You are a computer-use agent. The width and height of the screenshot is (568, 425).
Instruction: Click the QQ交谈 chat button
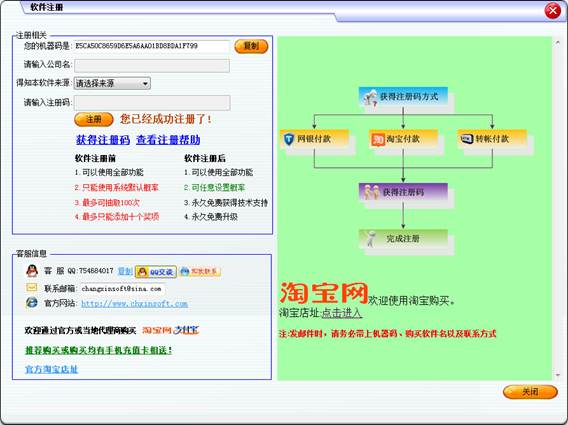tap(156, 272)
